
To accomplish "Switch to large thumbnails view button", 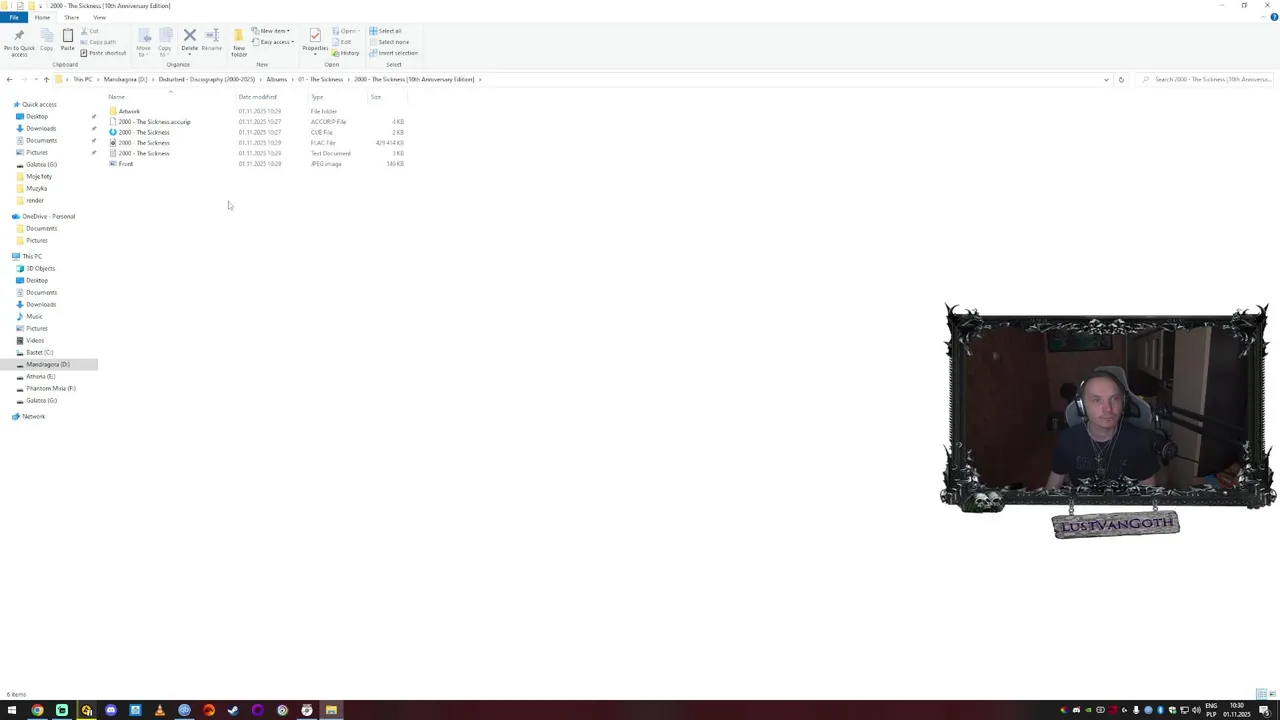I will tap(1272, 694).
